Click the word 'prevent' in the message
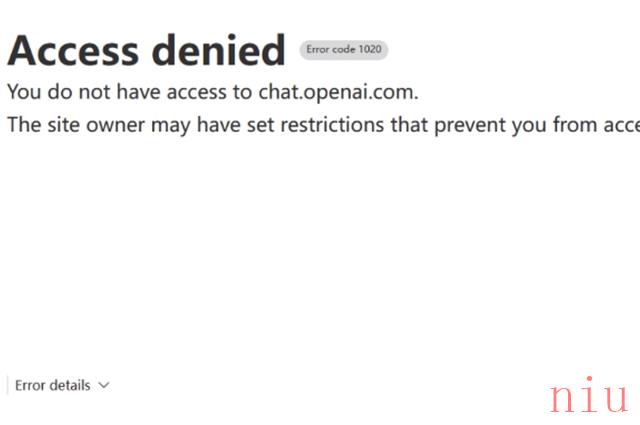The image size is (640, 425). (x=469, y=125)
